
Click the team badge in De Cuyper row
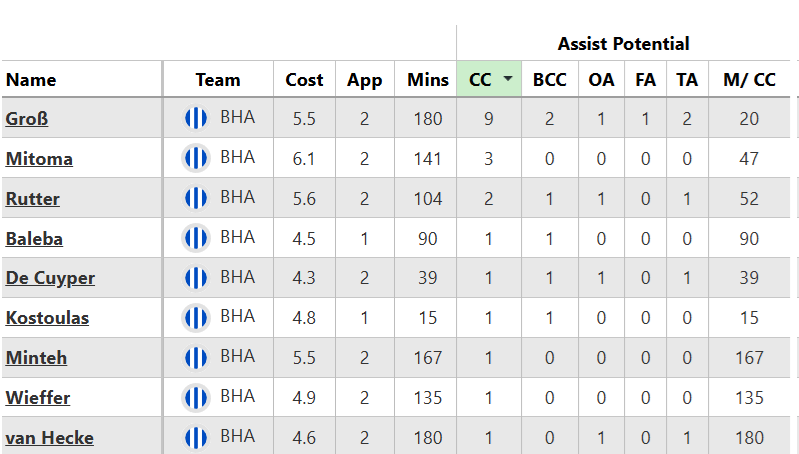tap(196, 278)
